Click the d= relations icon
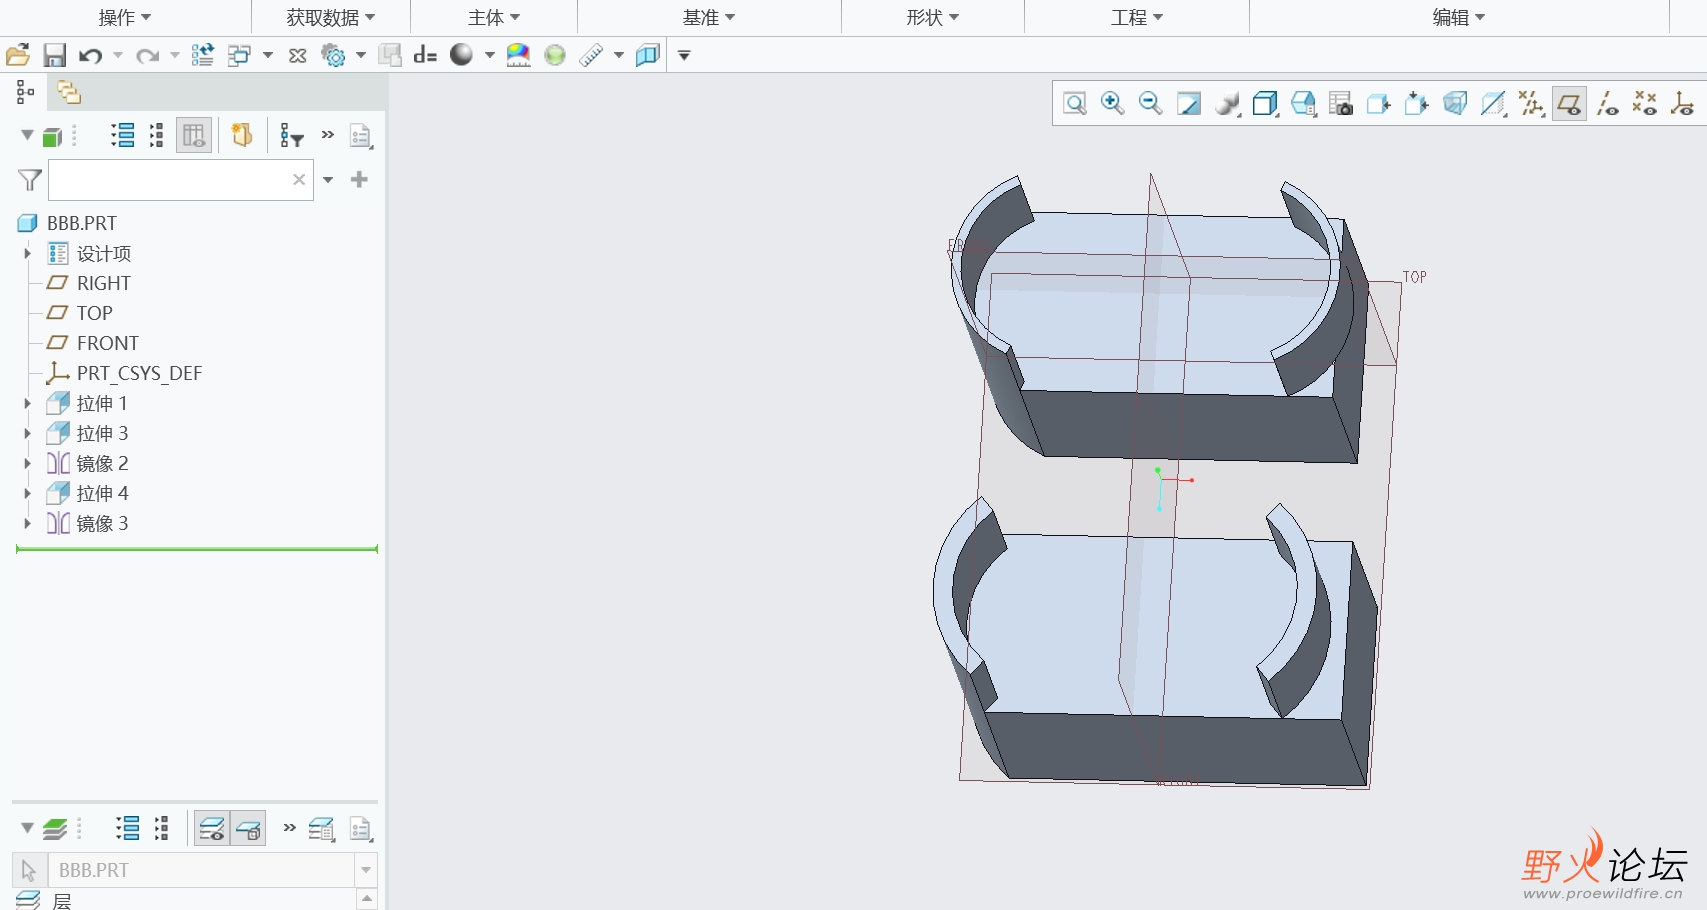 tap(425, 55)
